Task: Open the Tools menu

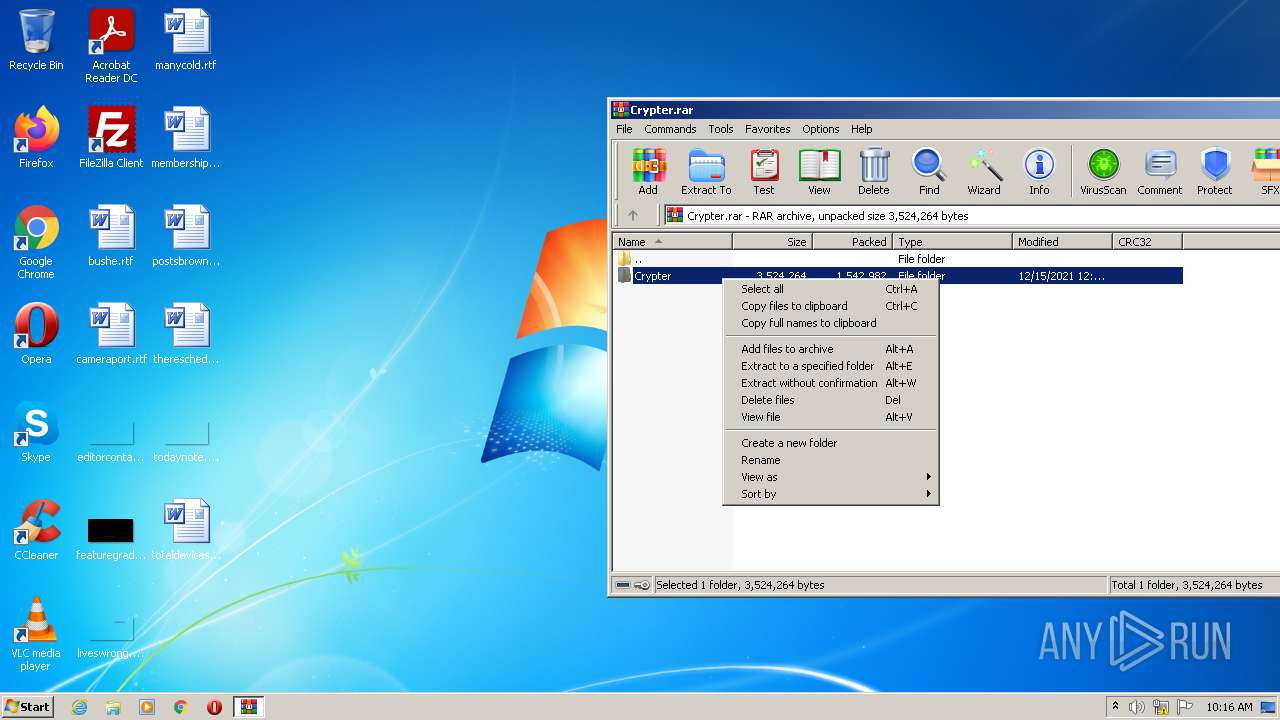Action: click(x=721, y=129)
